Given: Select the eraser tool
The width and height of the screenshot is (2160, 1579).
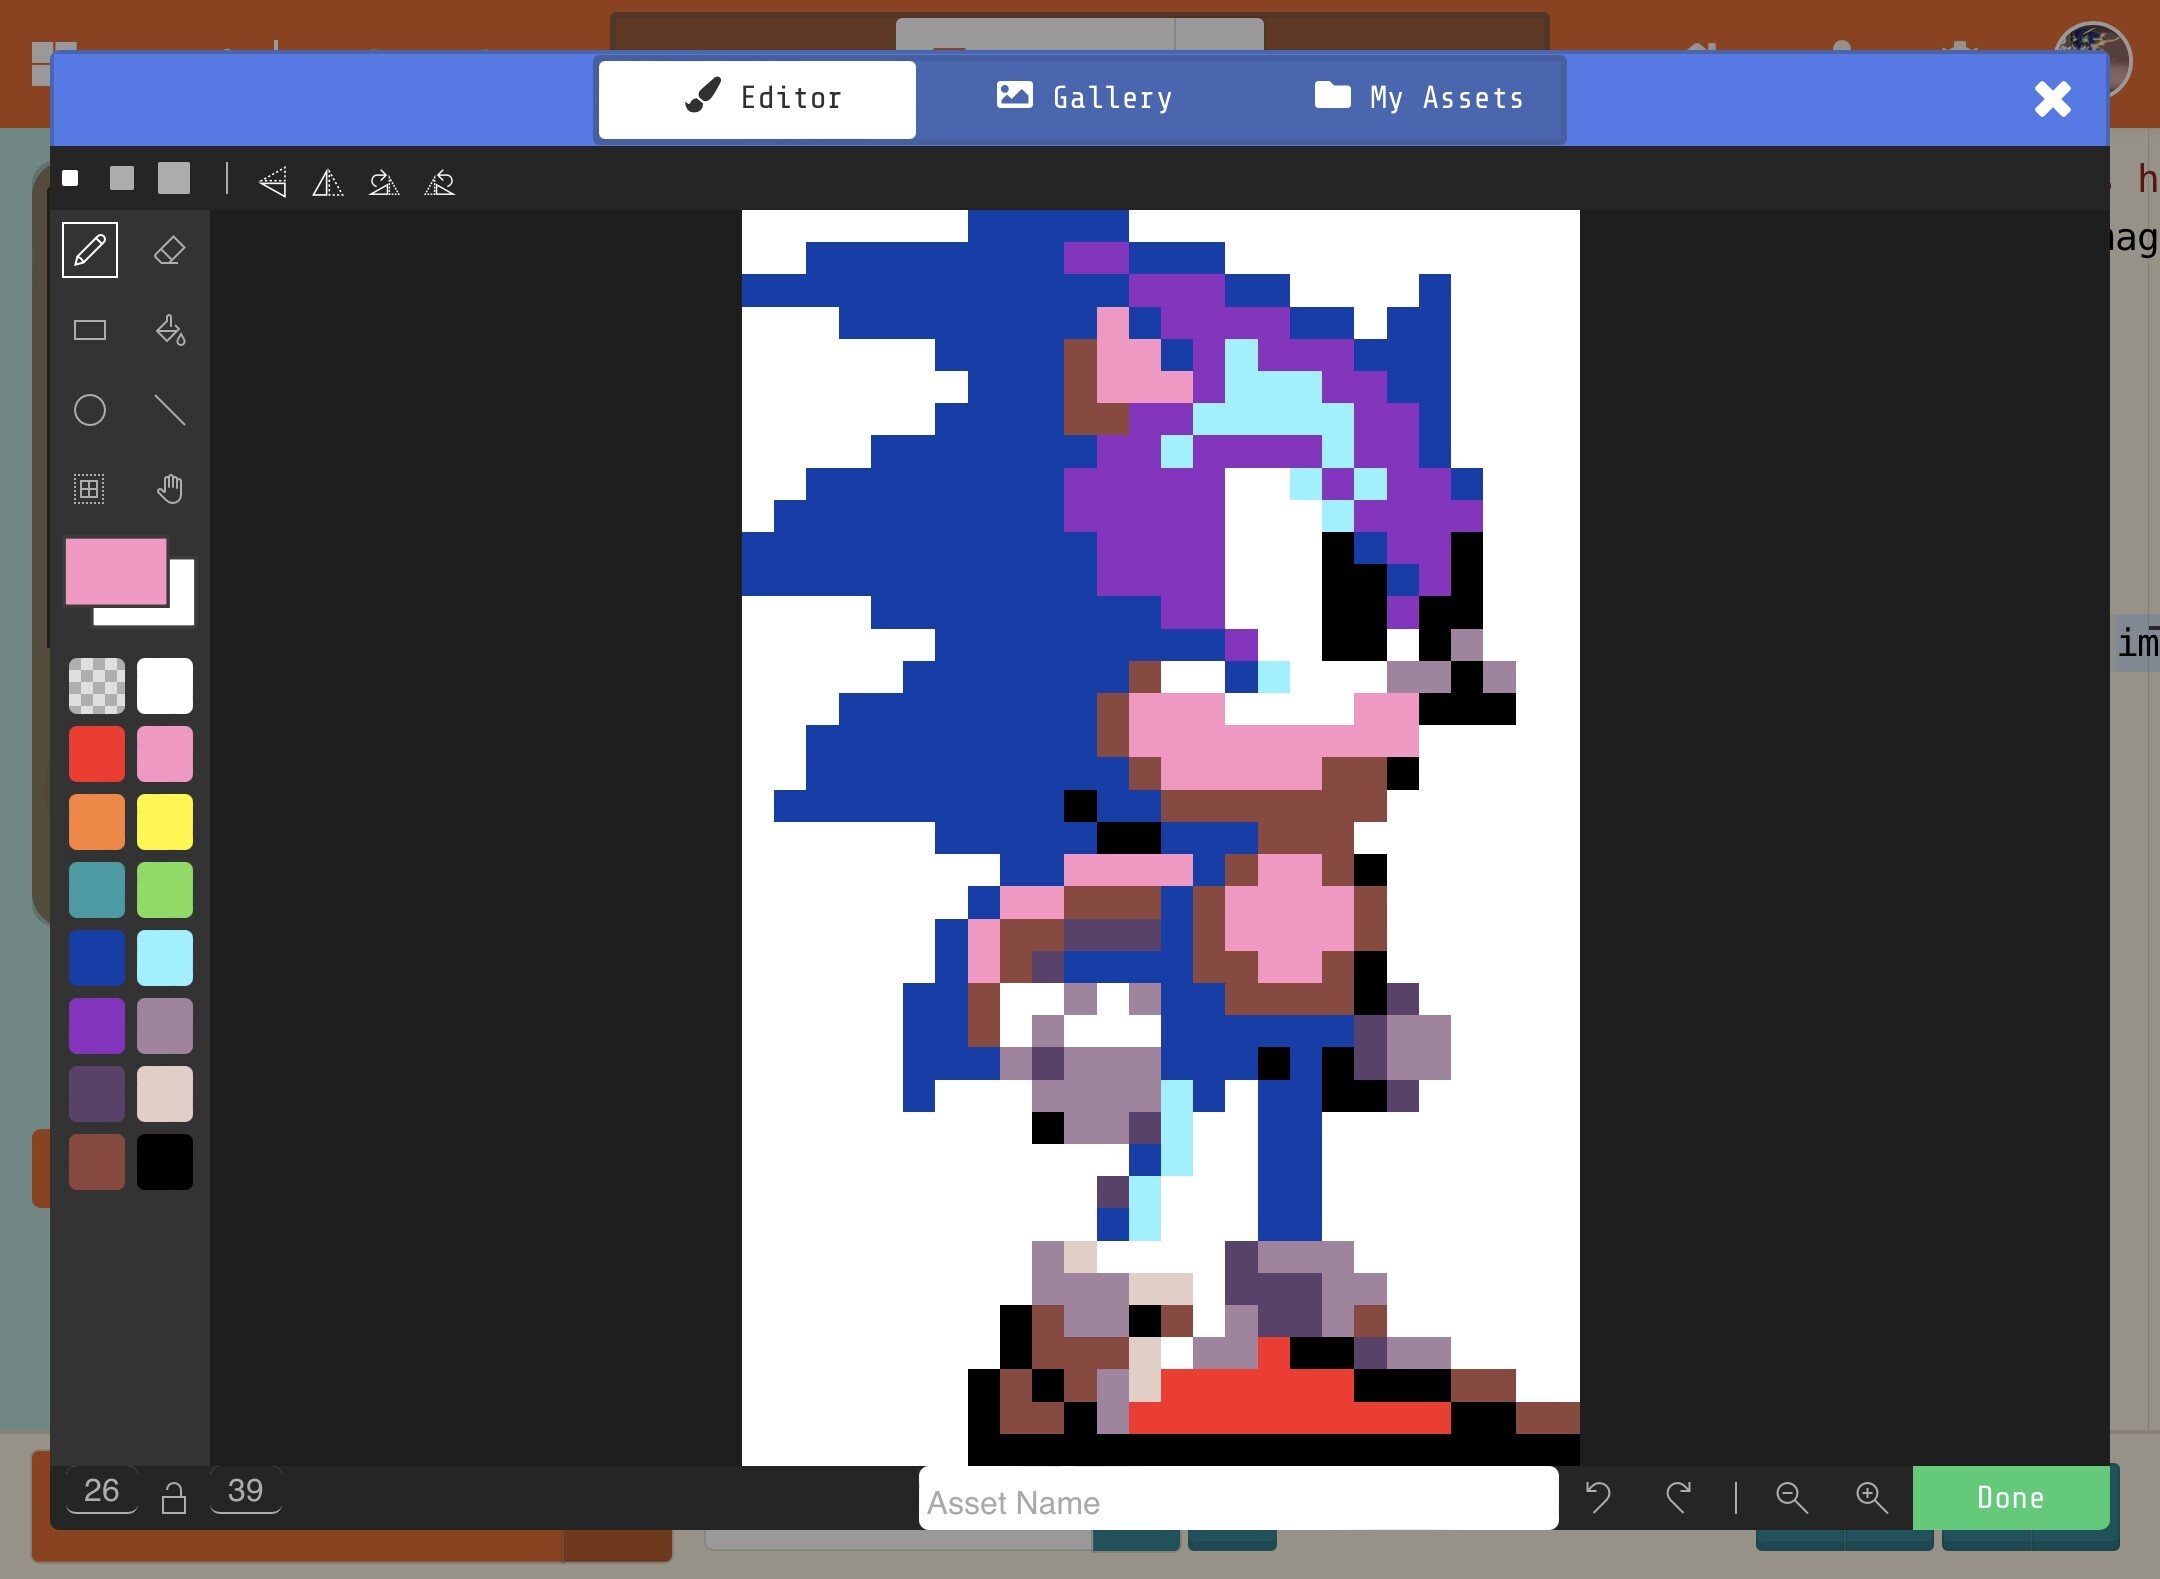Looking at the screenshot, I should tap(170, 250).
